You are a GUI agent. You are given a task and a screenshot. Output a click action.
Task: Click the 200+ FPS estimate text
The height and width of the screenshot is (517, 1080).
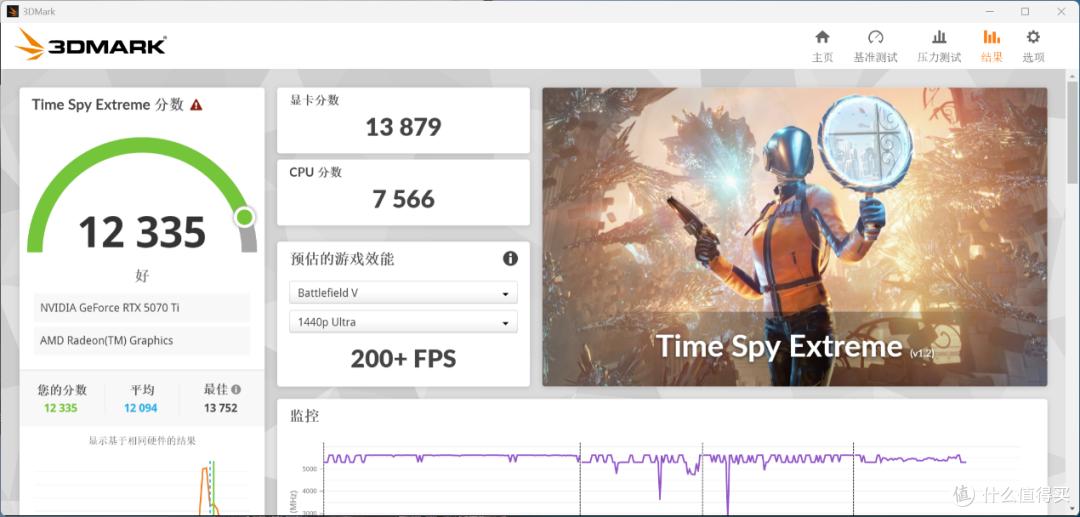404,359
